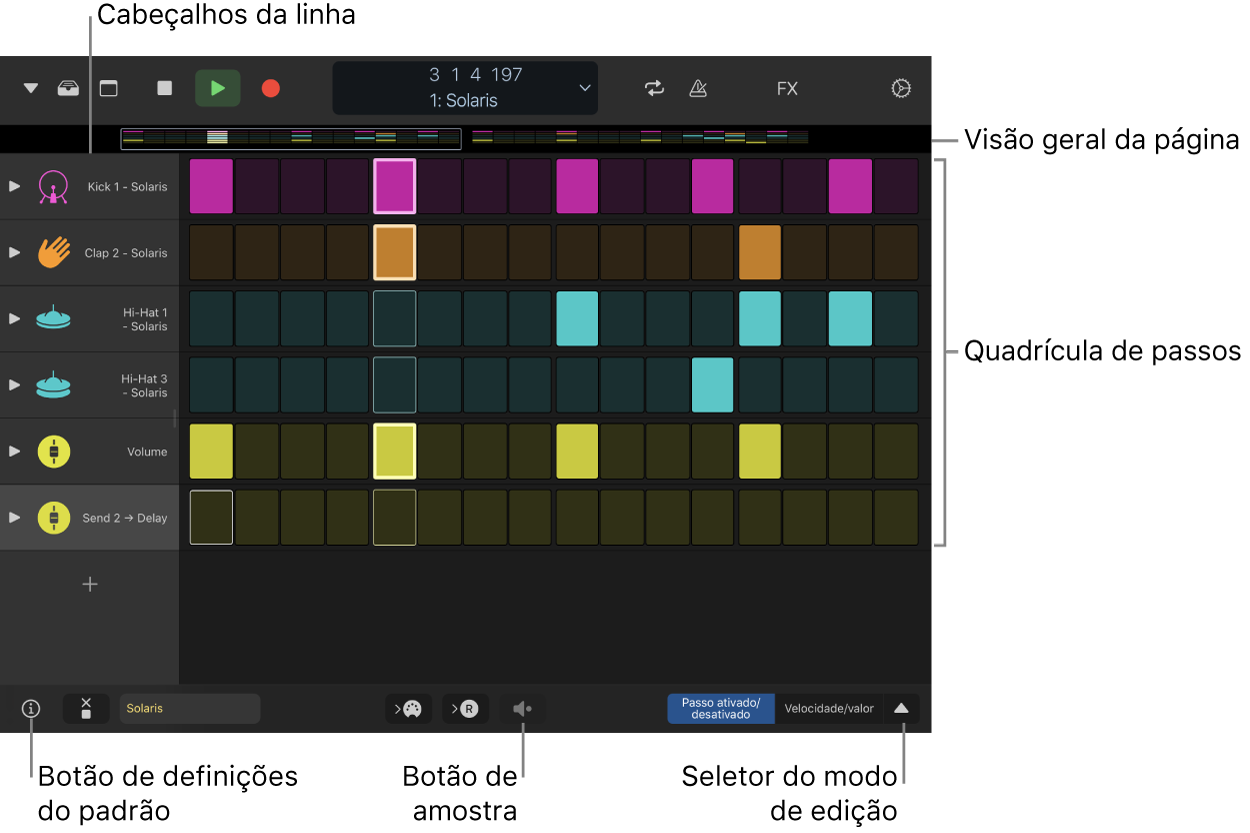Screen dimensions: 1250x833
Task: Expand the Kick 1 - Solaris row
Action: [x=14, y=186]
